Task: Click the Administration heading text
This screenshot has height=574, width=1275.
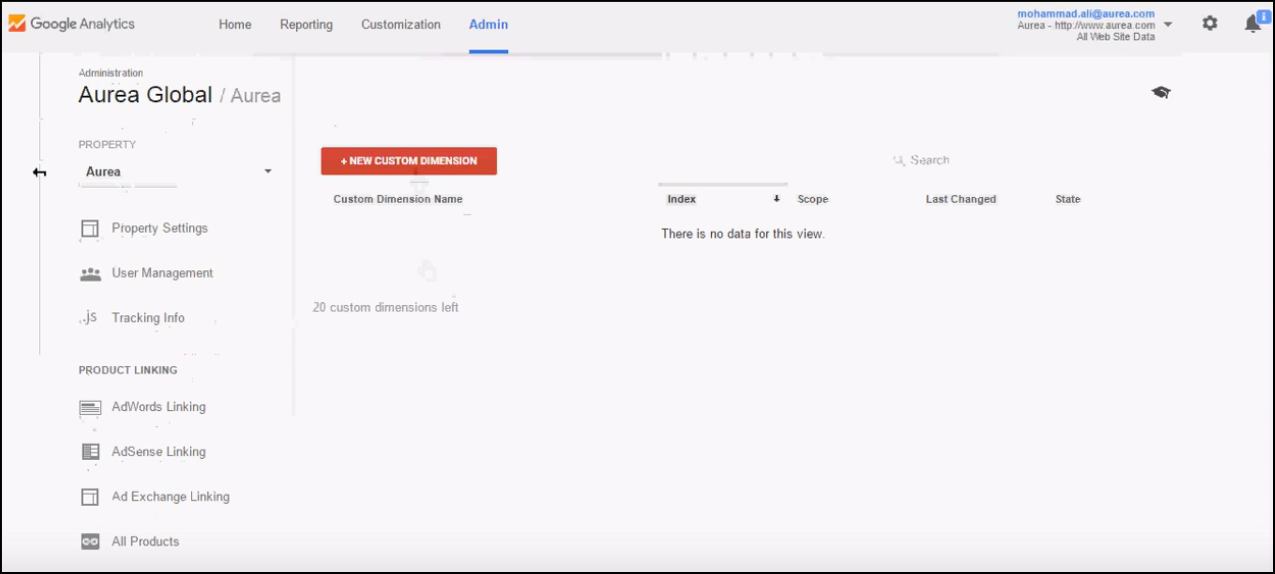Action: pyautogui.click(x=111, y=73)
